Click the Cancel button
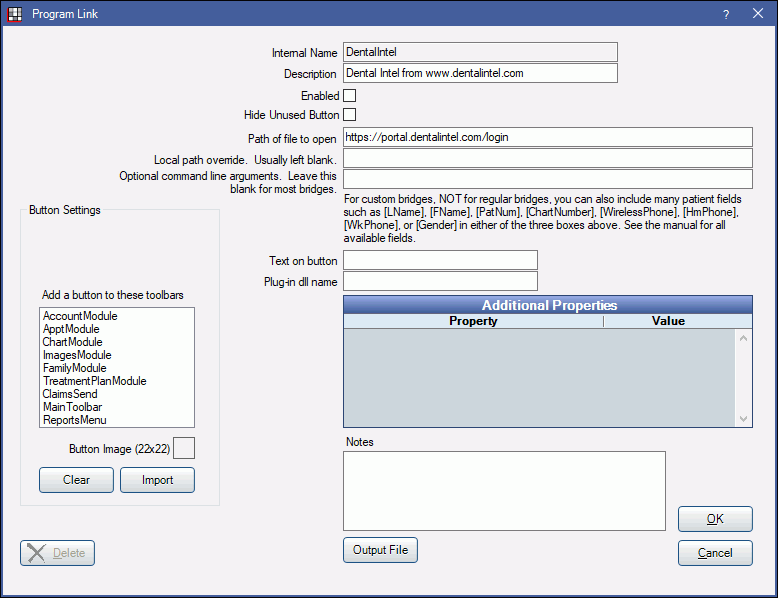Viewport: 778px width, 598px height. click(715, 553)
